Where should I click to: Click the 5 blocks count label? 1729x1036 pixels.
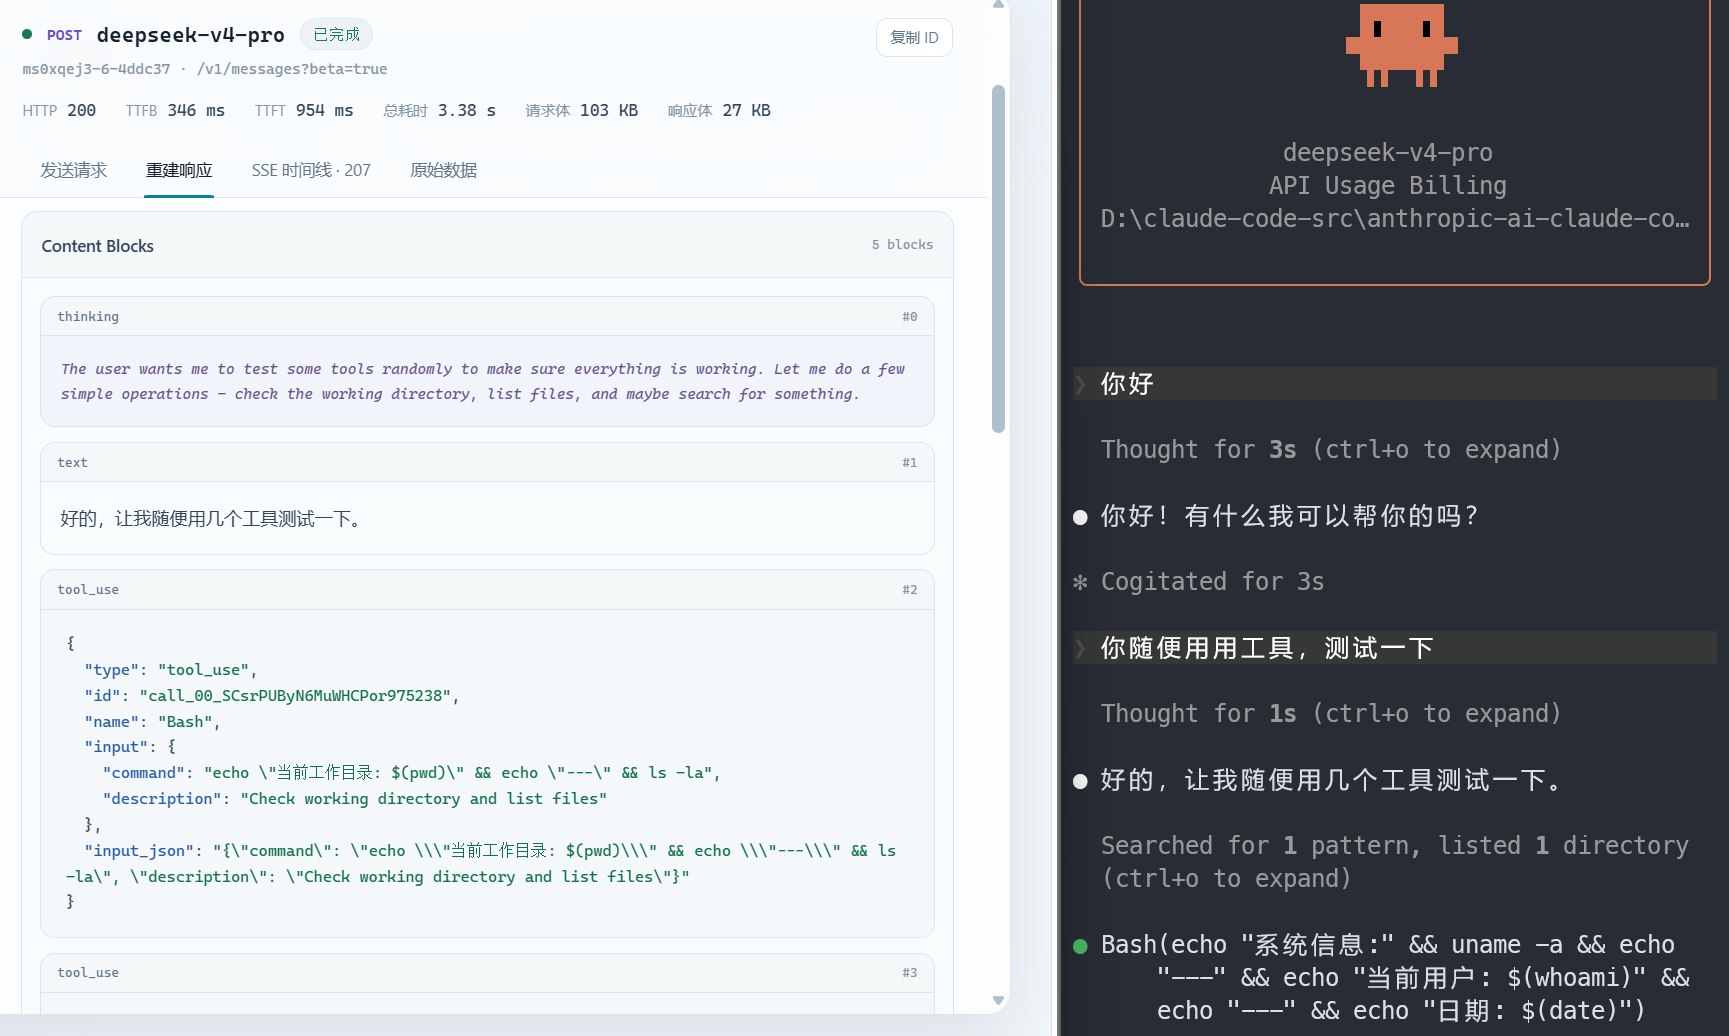(902, 245)
